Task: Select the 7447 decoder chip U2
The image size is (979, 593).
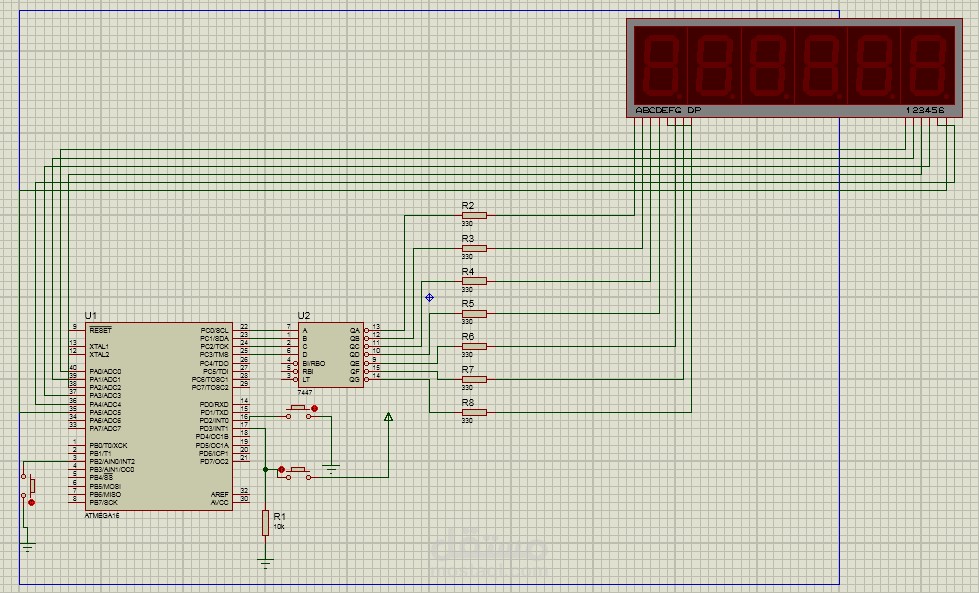Action: [331, 355]
